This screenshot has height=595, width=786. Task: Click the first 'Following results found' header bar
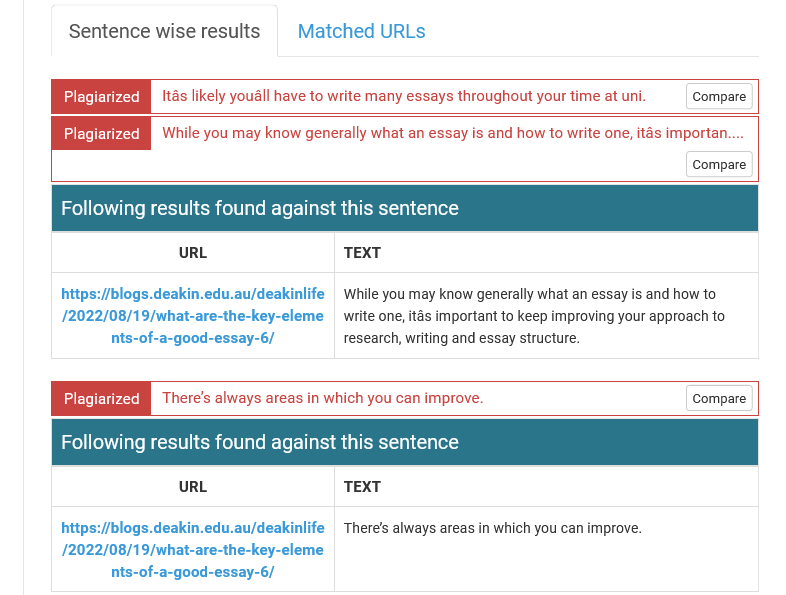pyautogui.click(x=404, y=209)
